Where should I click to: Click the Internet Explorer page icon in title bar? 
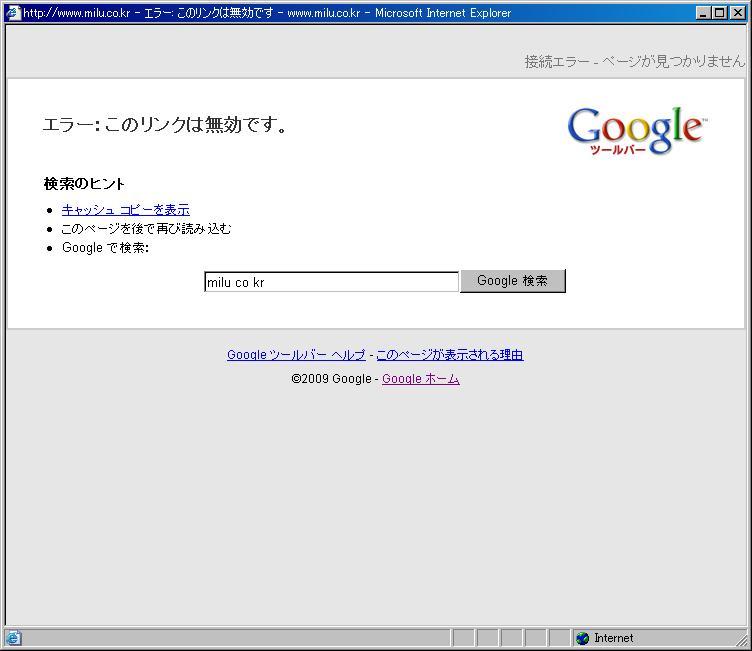pos(13,13)
